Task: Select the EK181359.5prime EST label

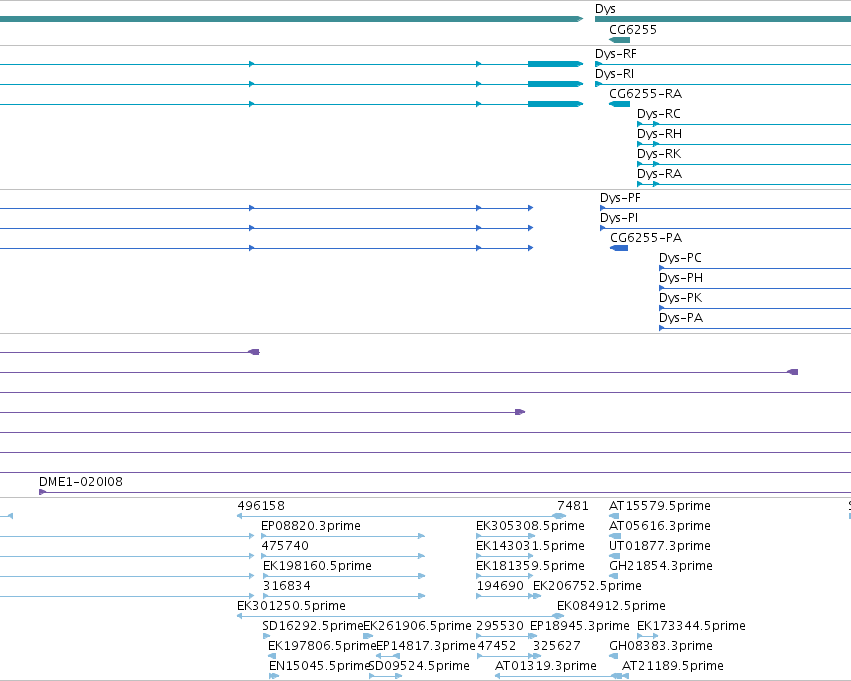Action: pyautogui.click(x=530, y=566)
